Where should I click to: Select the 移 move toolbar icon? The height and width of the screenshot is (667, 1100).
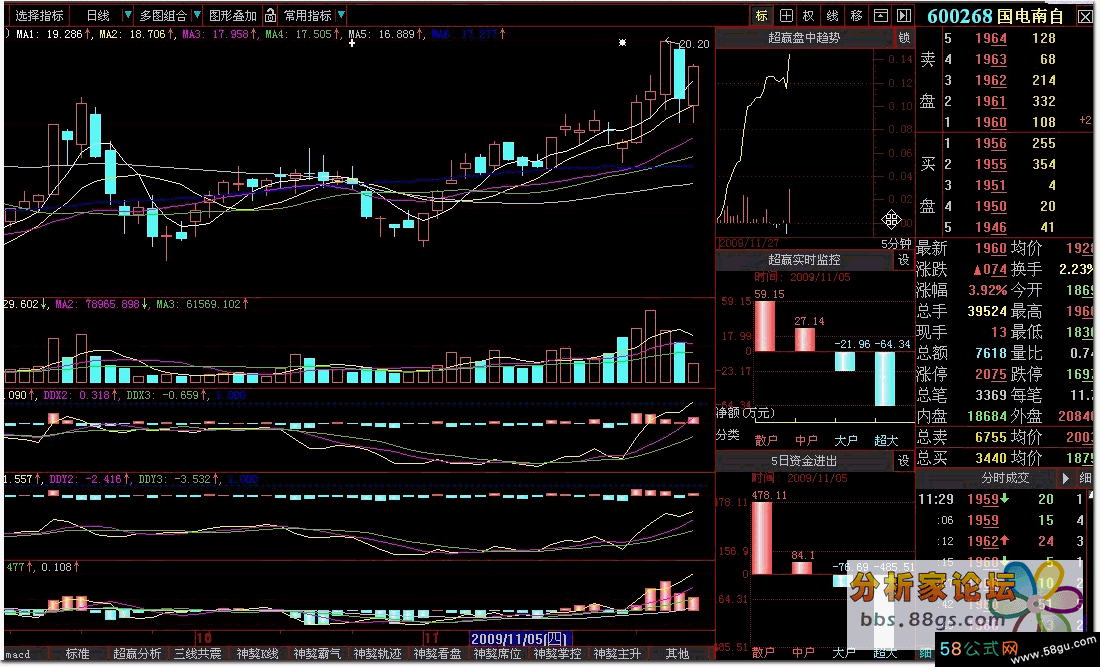pos(857,15)
